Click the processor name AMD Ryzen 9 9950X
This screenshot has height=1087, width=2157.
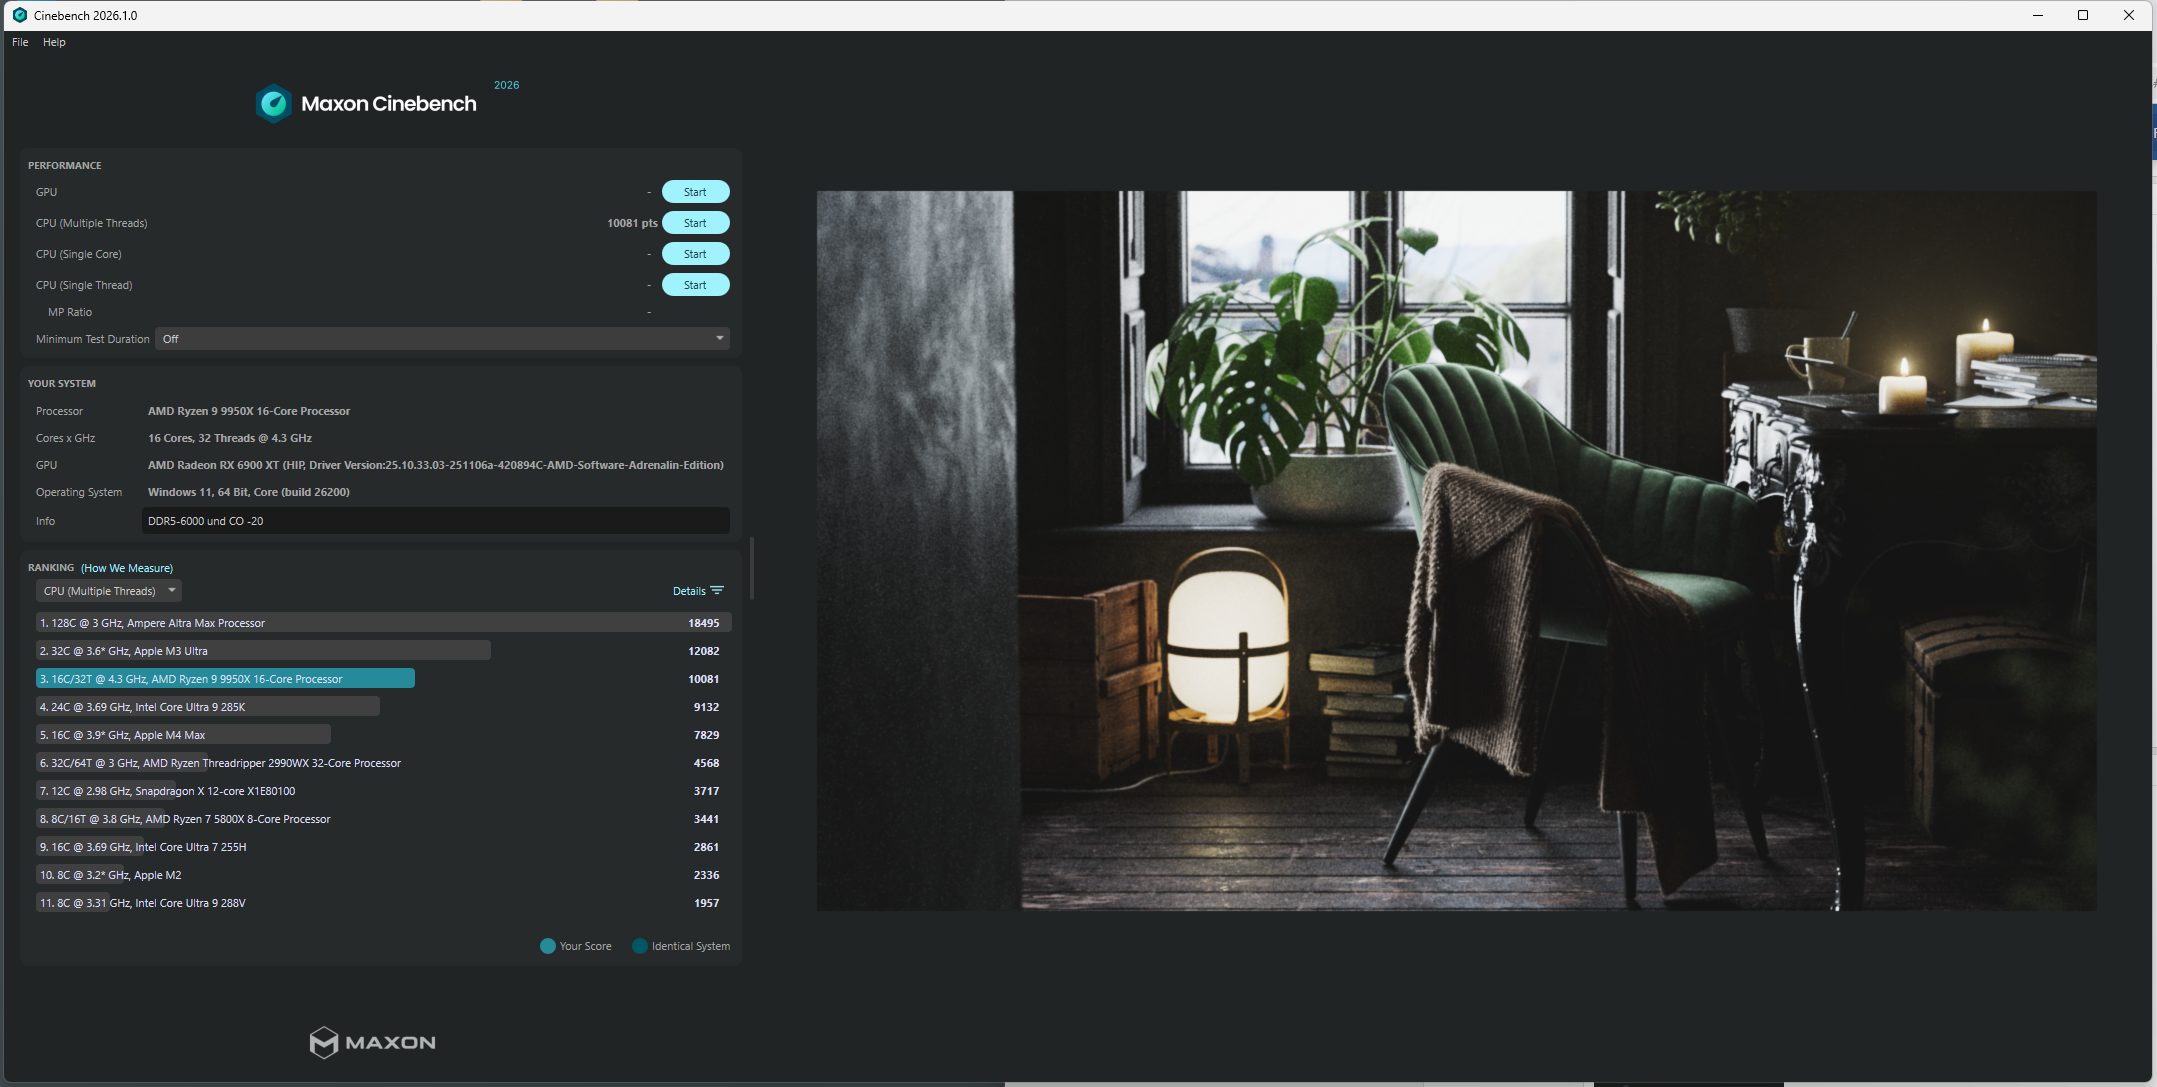(x=249, y=411)
